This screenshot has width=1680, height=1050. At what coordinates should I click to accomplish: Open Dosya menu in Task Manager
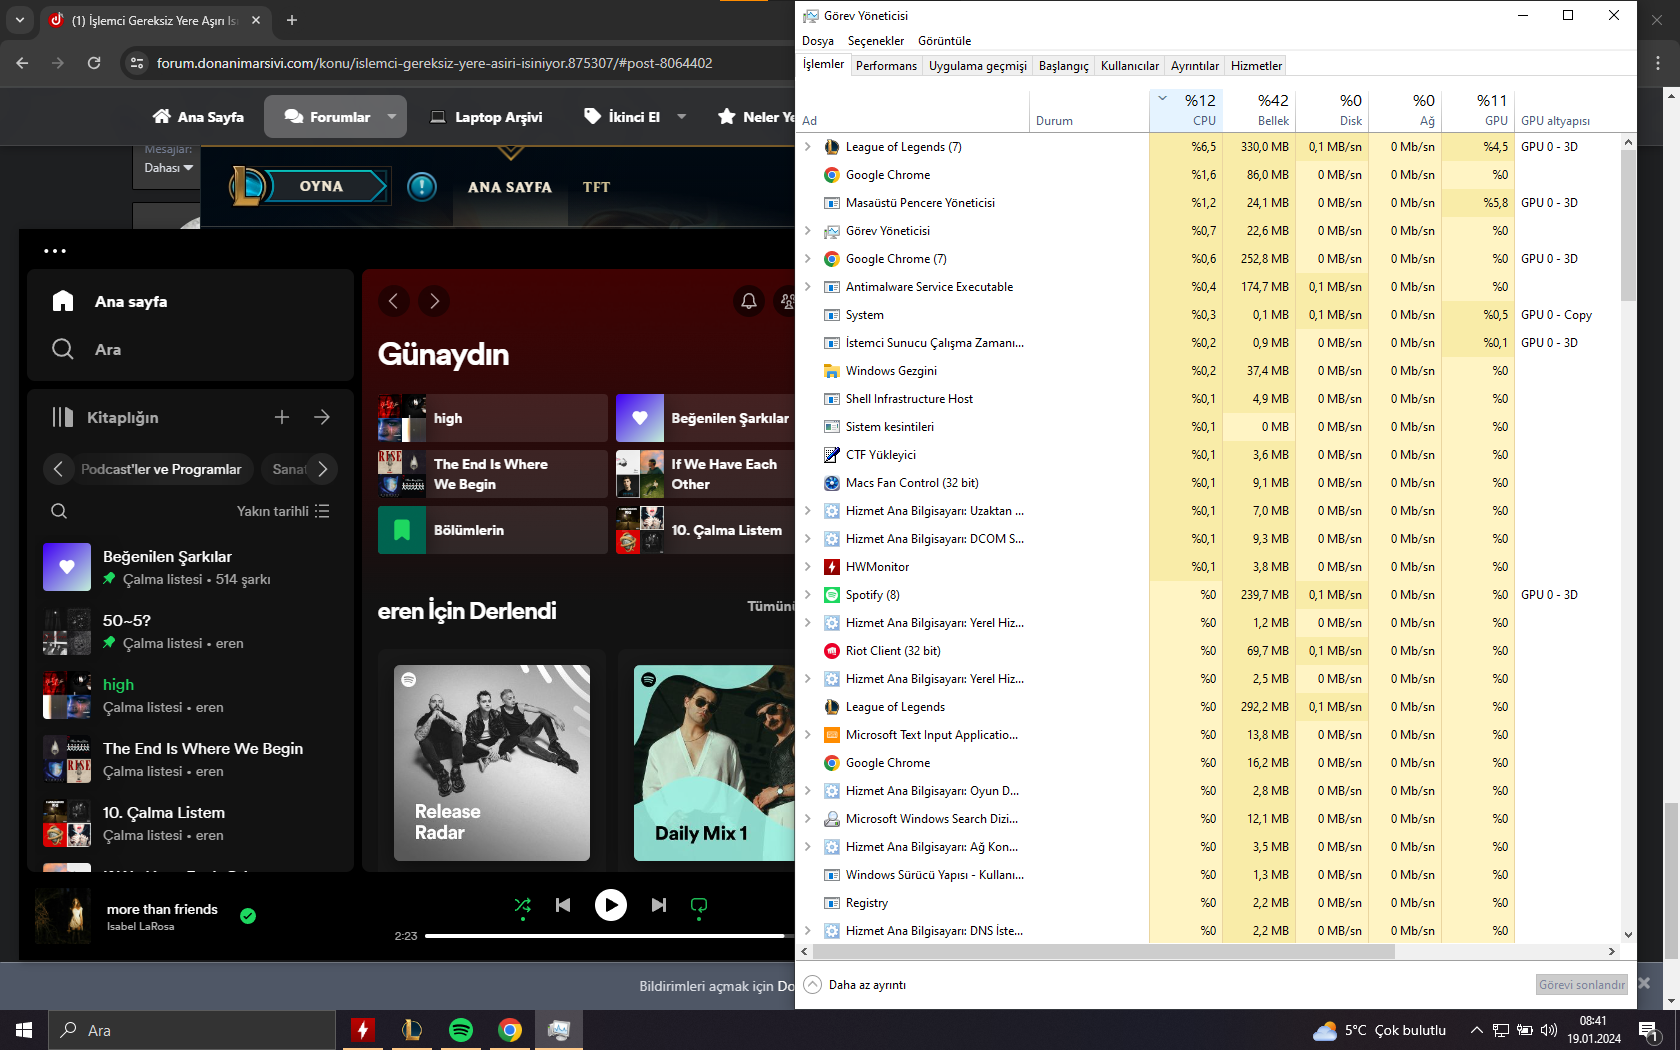pyautogui.click(x=818, y=41)
